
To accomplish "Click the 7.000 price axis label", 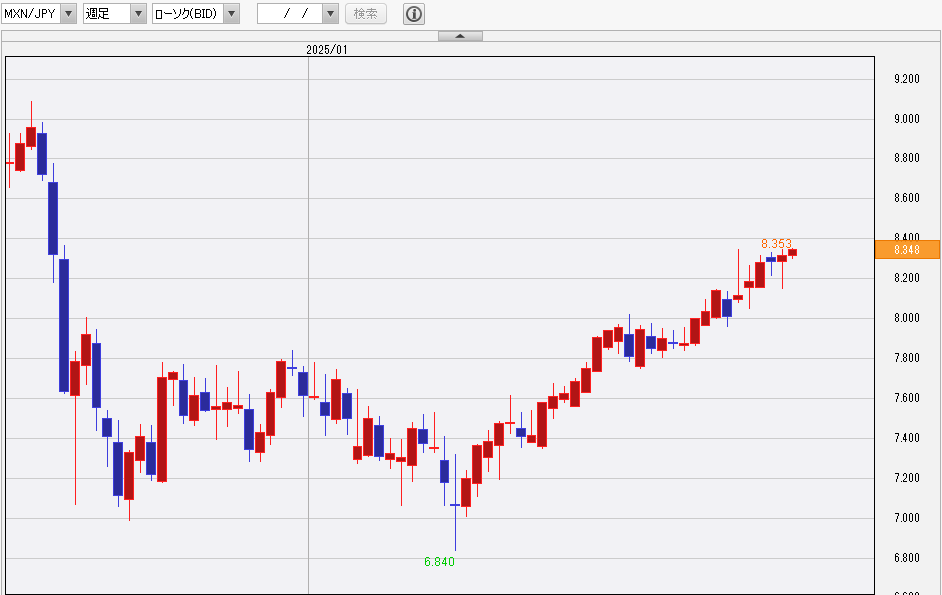I will tap(907, 518).
